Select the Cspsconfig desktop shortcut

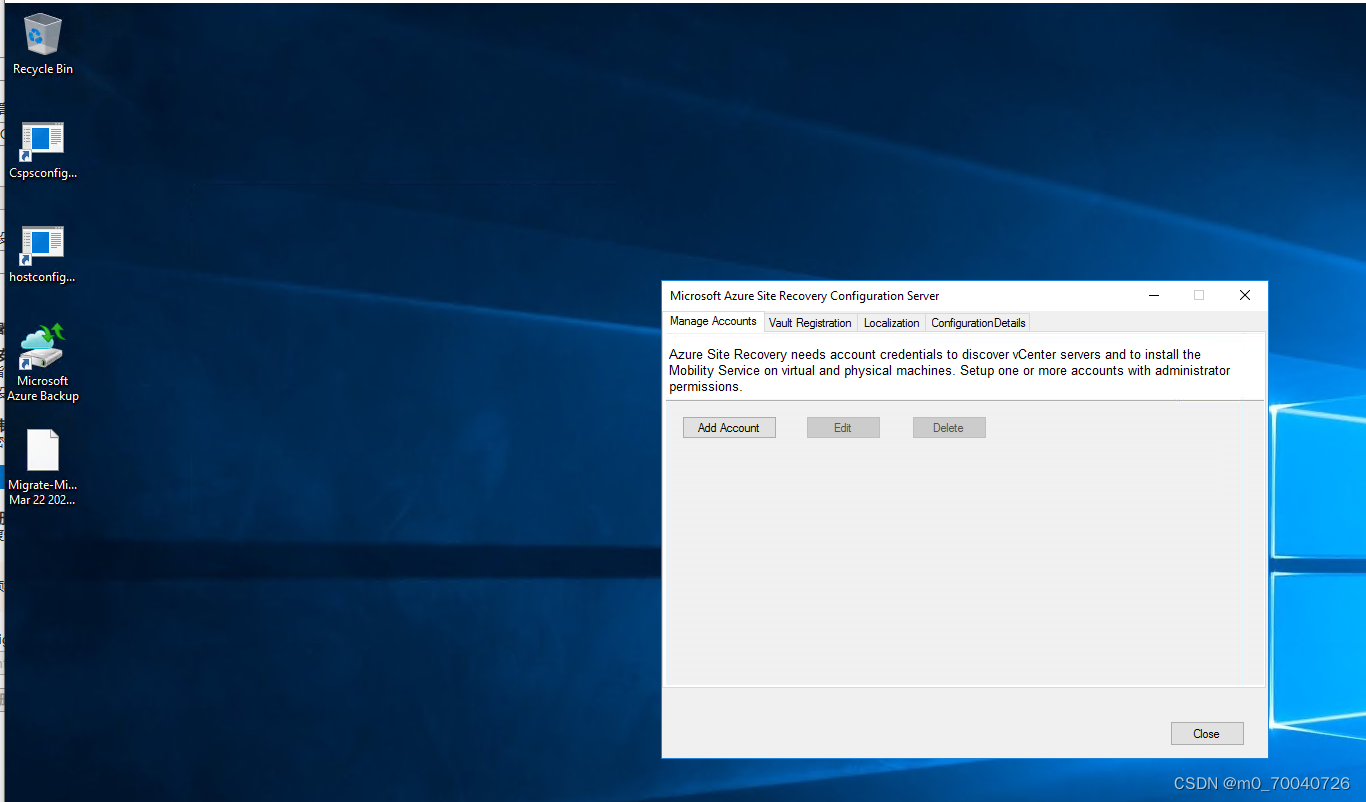pos(42,151)
